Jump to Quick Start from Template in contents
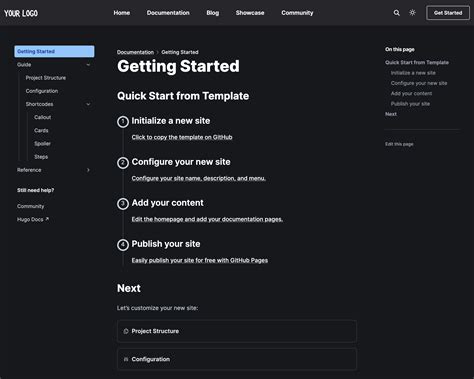 (417, 62)
